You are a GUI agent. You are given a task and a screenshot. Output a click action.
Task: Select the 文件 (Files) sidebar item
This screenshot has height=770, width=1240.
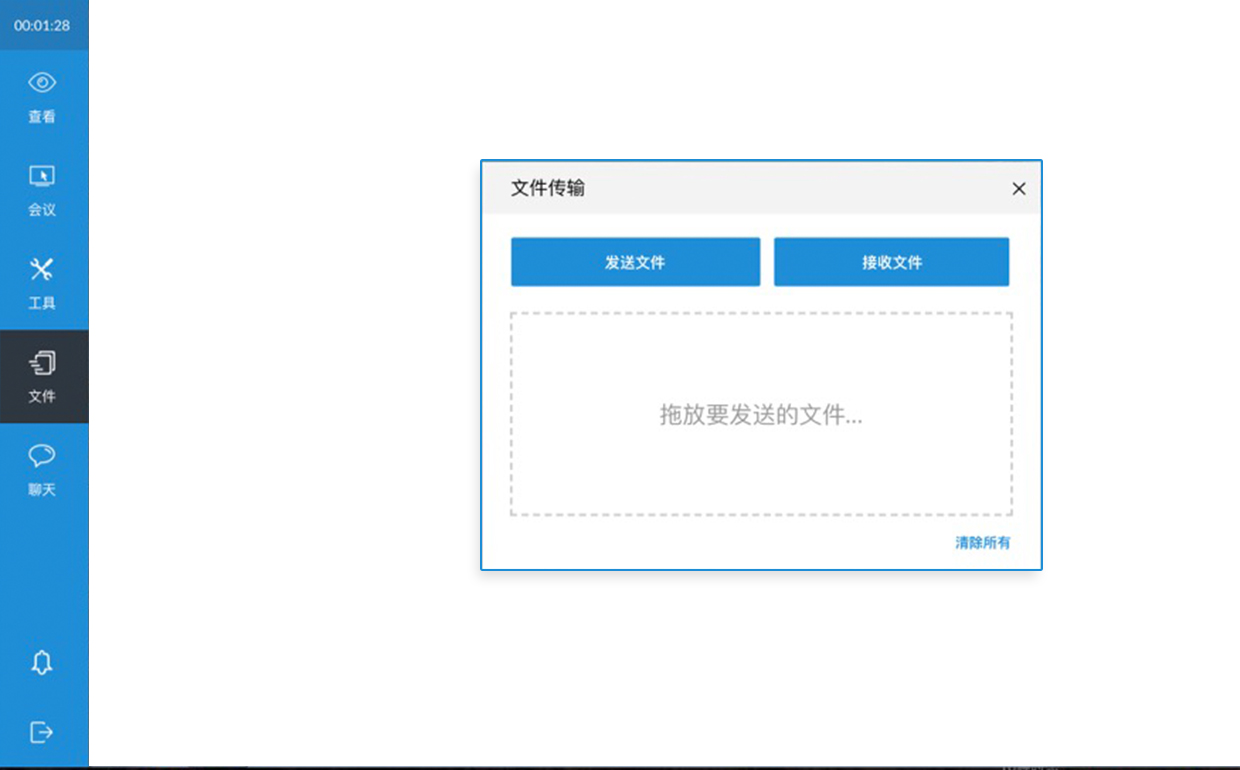click(44, 377)
